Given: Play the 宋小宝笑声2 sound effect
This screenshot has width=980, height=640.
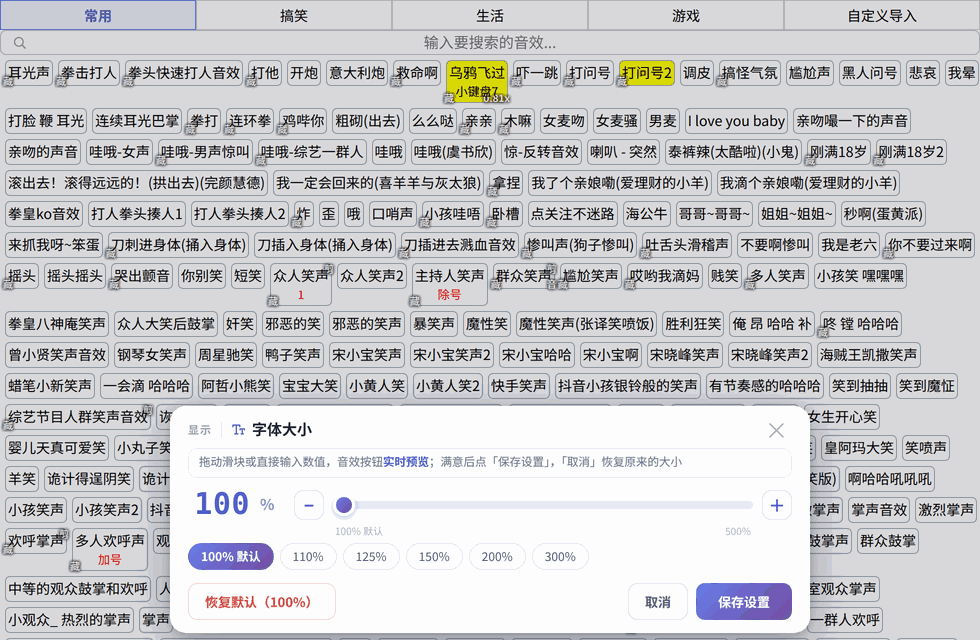Looking at the screenshot, I should pyautogui.click(x=452, y=355).
